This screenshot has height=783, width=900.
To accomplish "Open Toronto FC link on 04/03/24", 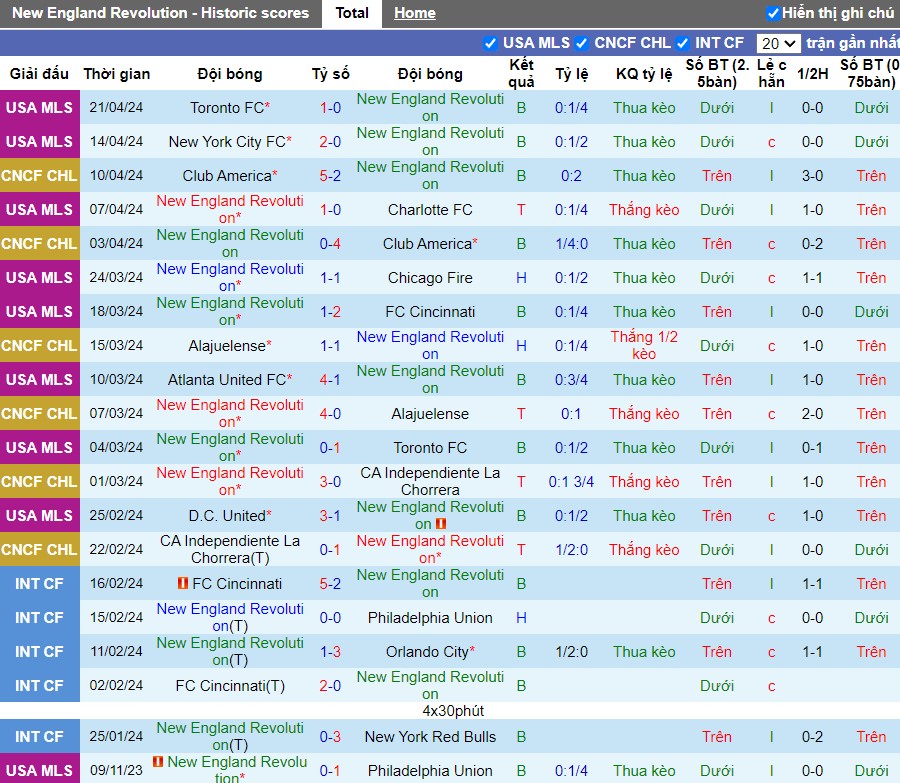I will point(430,448).
